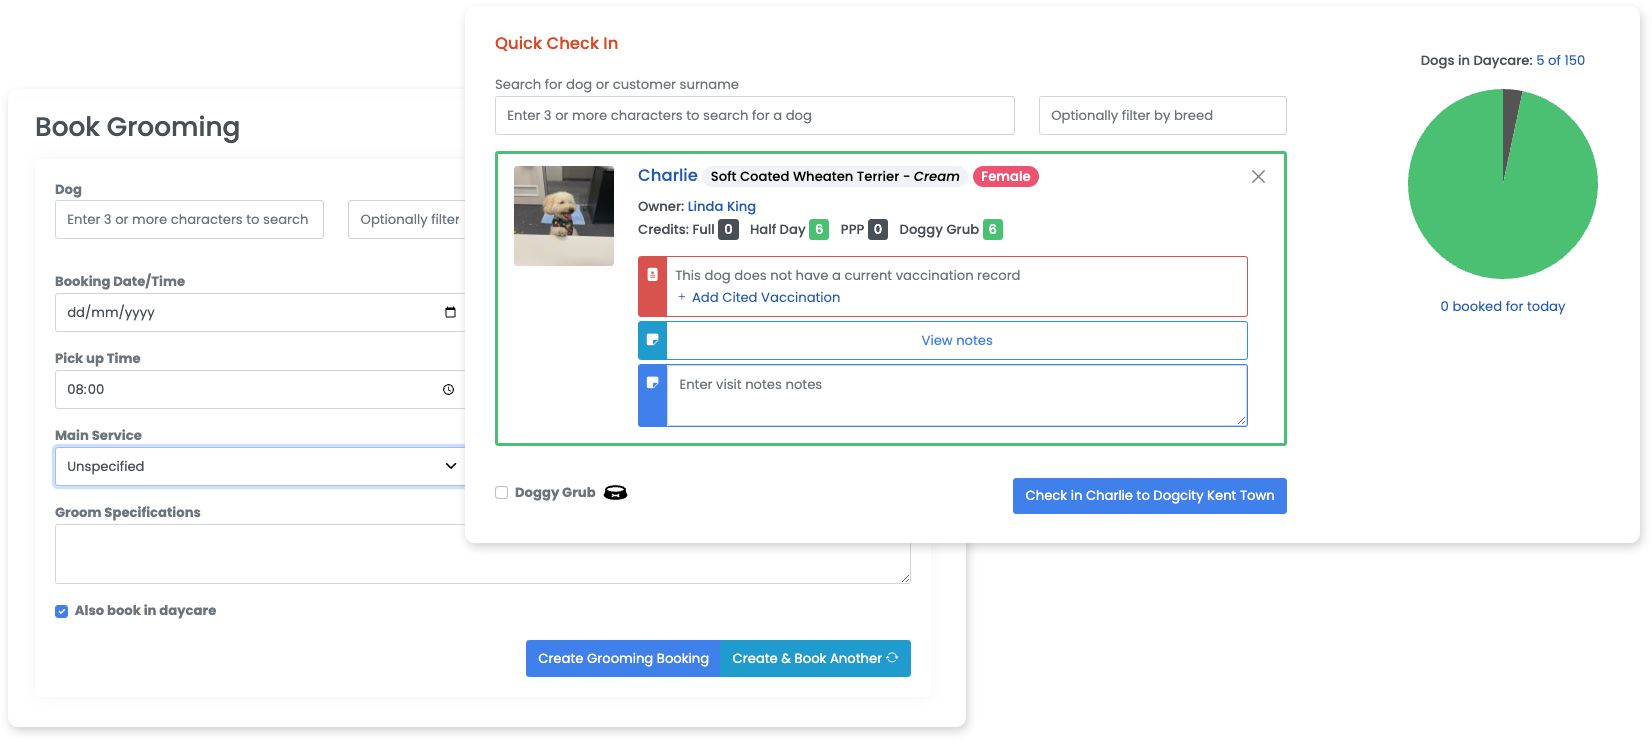Open owner Linda King's profile link
Screen dimensions: 1652x741
coord(721,206)
